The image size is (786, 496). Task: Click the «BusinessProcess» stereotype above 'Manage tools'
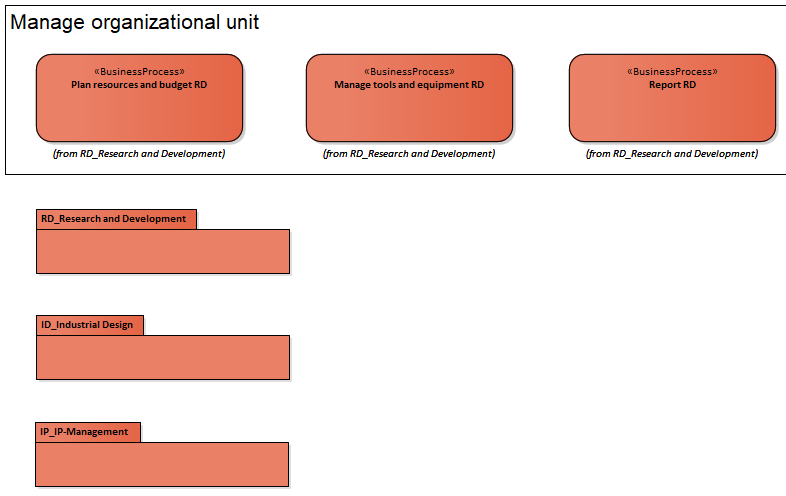click(409, 72)
